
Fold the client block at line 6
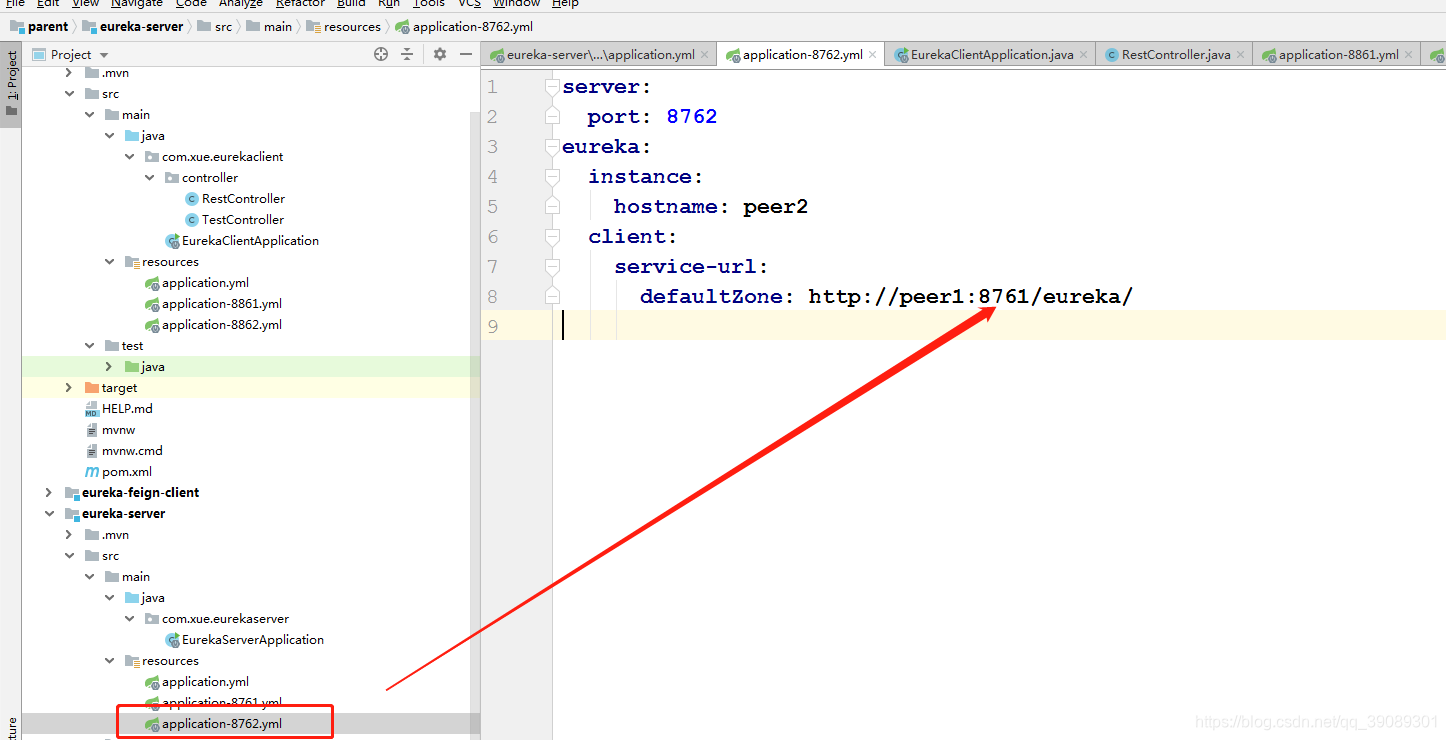[552, 237]
